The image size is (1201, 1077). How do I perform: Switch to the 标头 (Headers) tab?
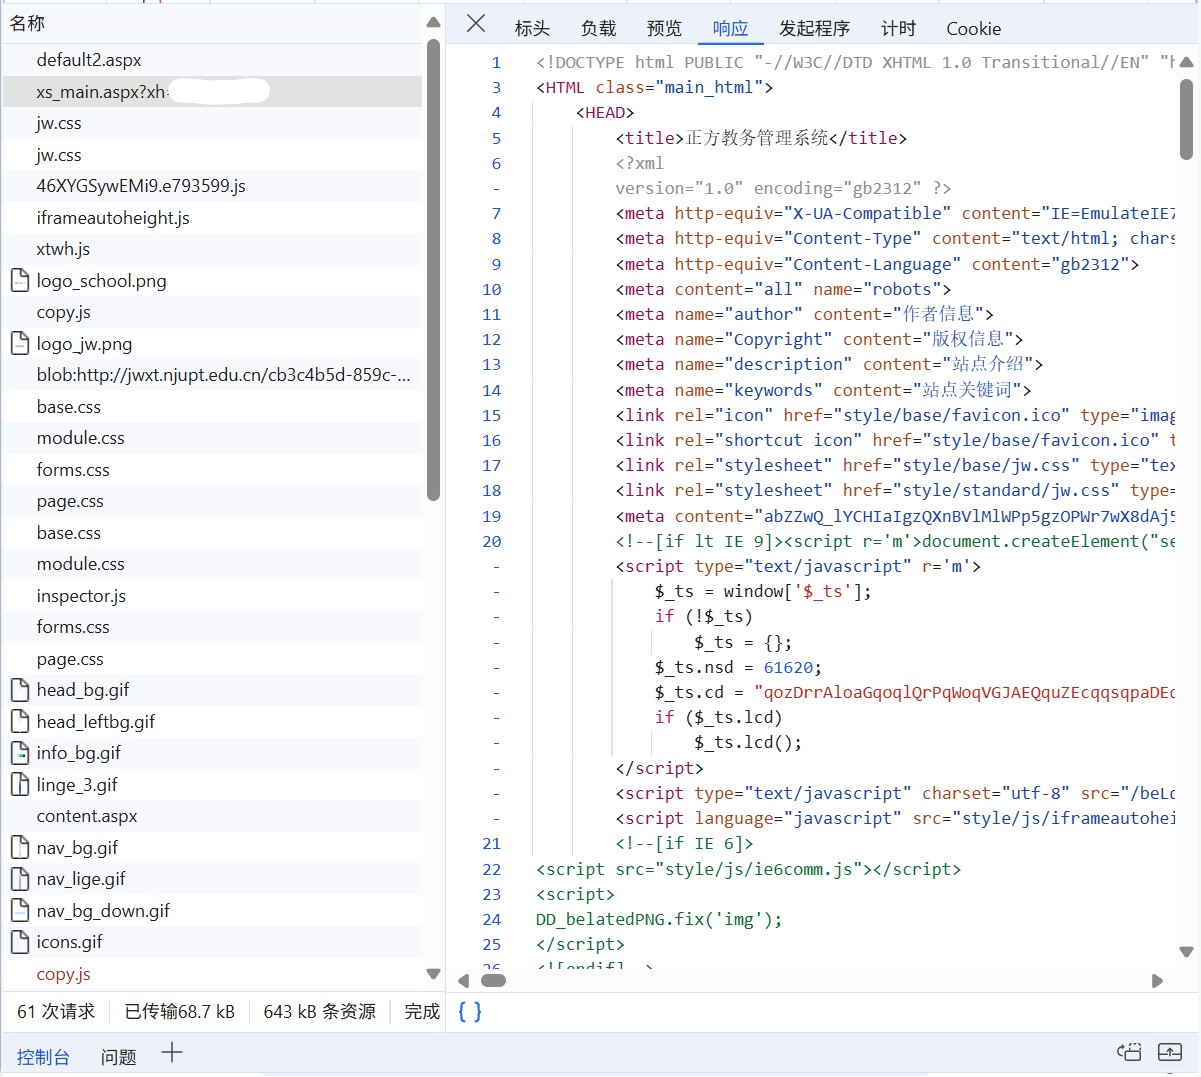click(532, 28)
